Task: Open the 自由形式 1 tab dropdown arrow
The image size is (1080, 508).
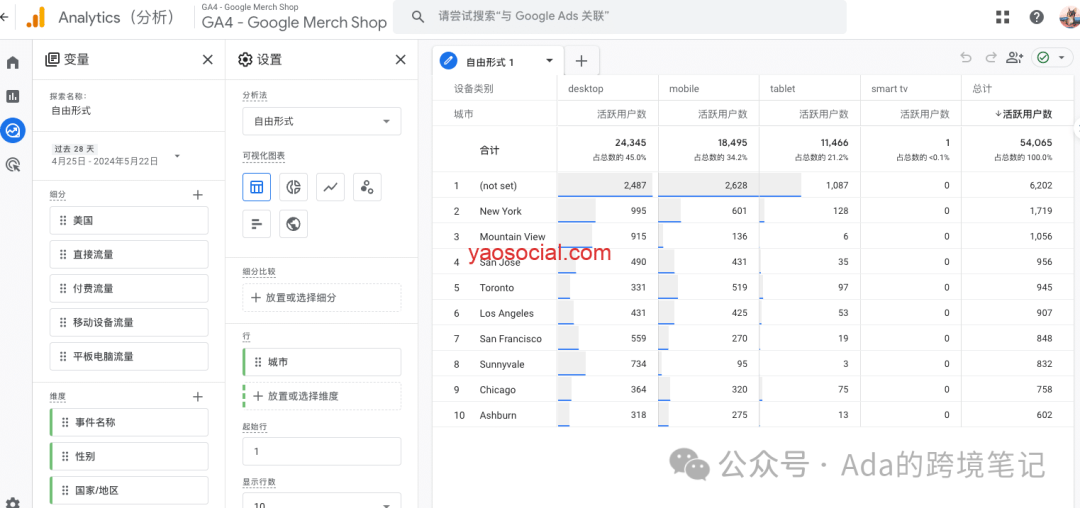Action: click(x=549, y=61)
